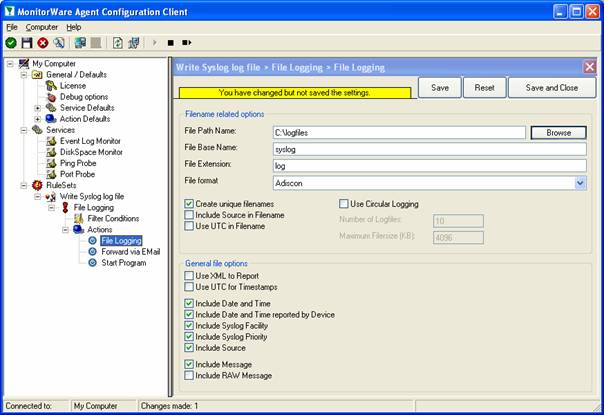Click the Save button
The image size is (604, 415).
440,87
